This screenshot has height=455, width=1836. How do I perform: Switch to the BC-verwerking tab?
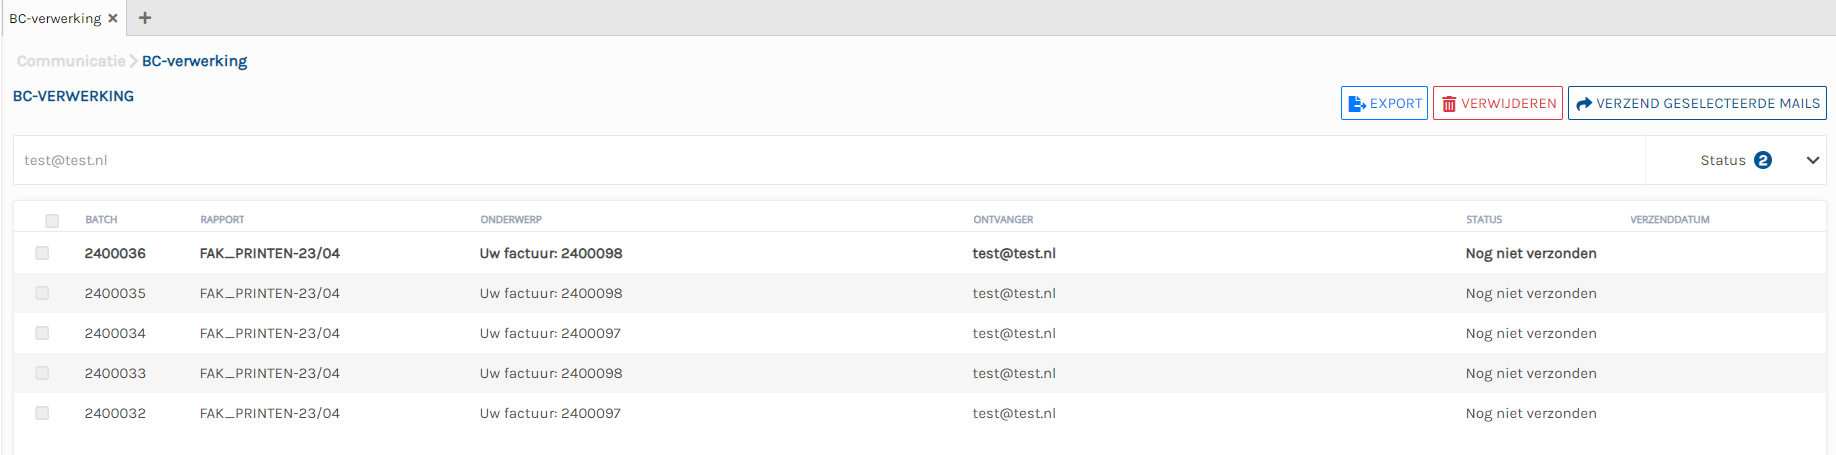(x=55, y=18)
